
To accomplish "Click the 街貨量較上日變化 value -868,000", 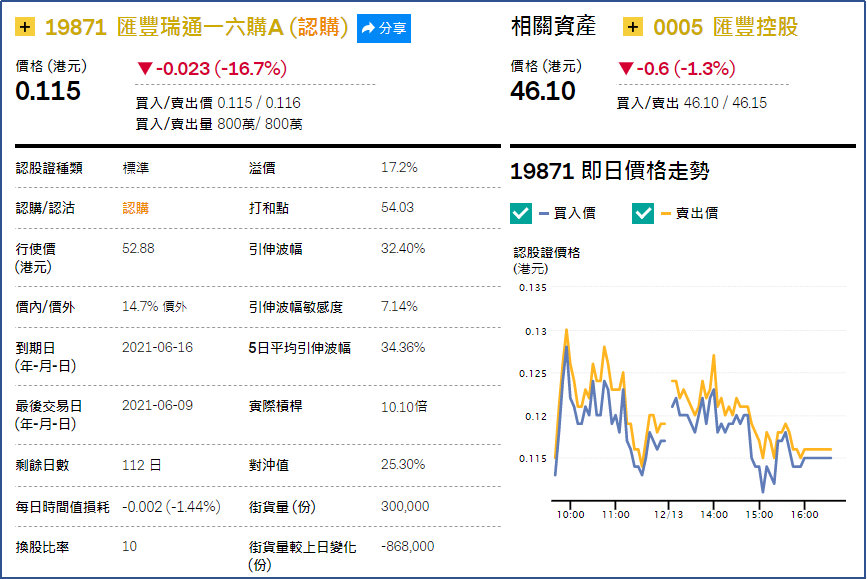I will click(x=408, y=546).
